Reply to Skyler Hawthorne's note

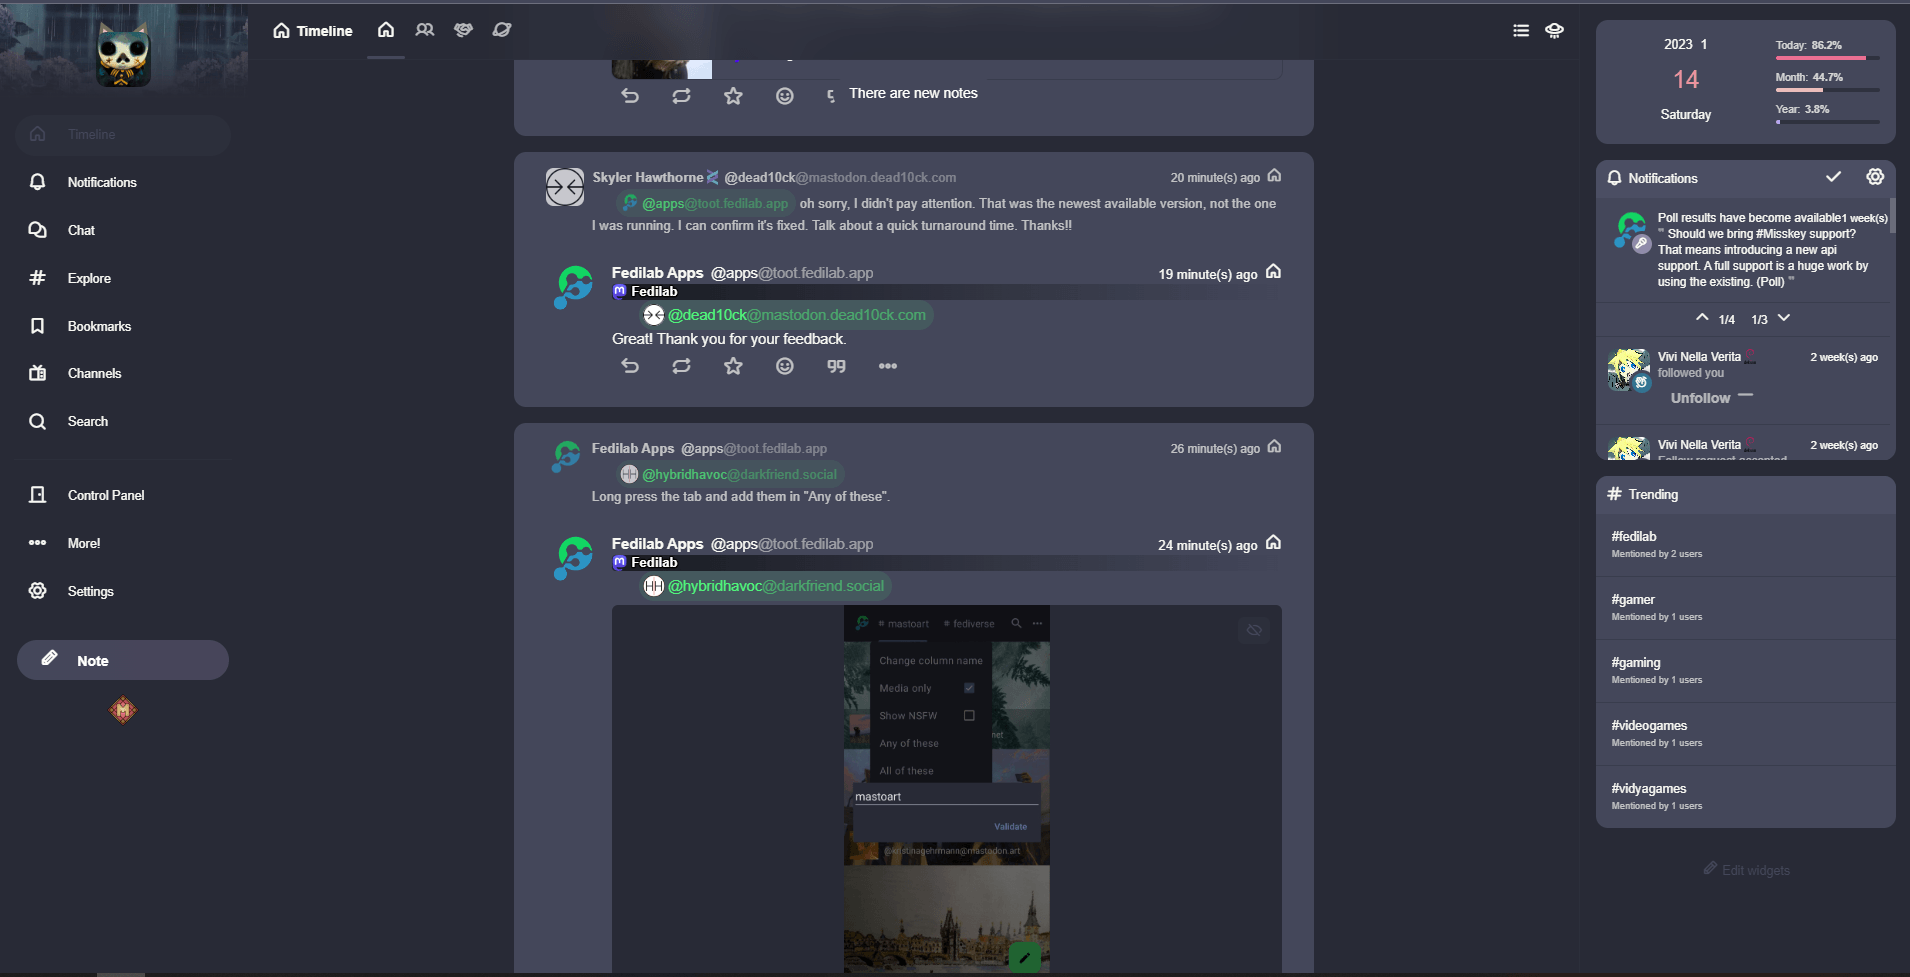(x=630, y=366)
